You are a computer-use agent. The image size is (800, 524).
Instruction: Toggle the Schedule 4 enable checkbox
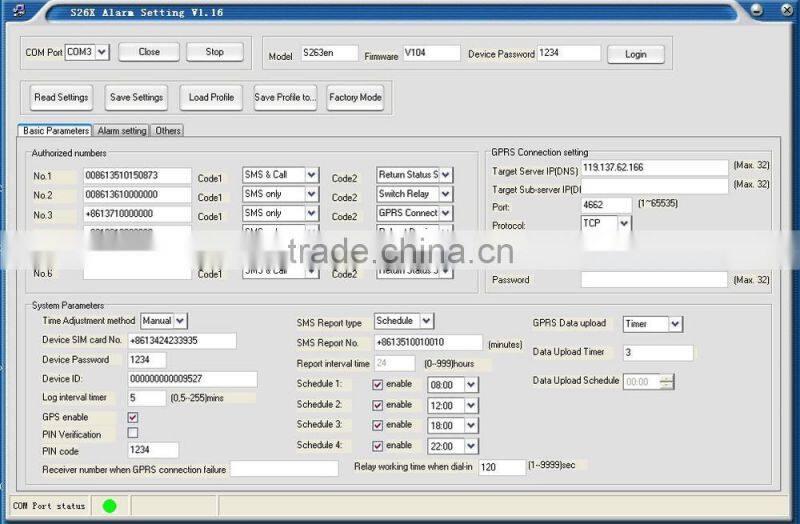point(378,445)
